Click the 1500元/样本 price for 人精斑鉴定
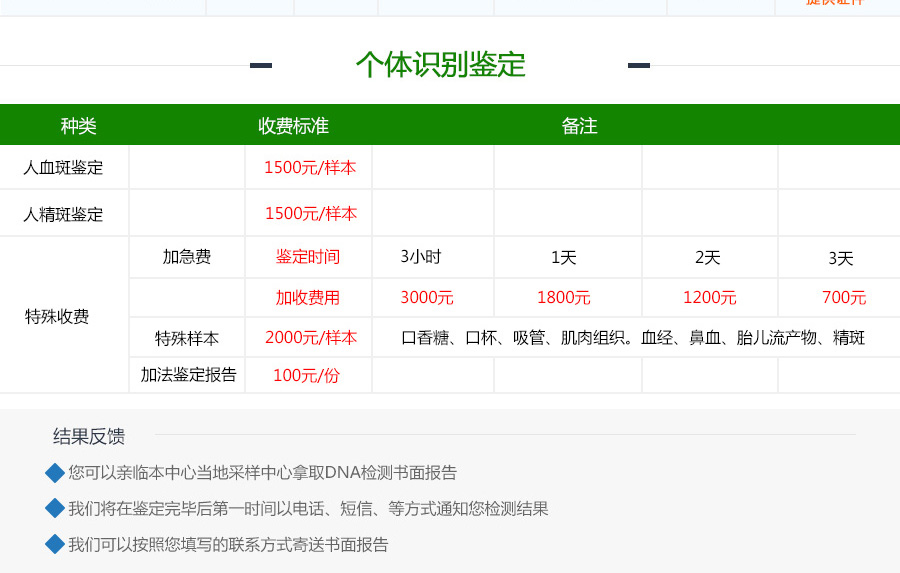The image size is (900, 573). tap(311, 214)
